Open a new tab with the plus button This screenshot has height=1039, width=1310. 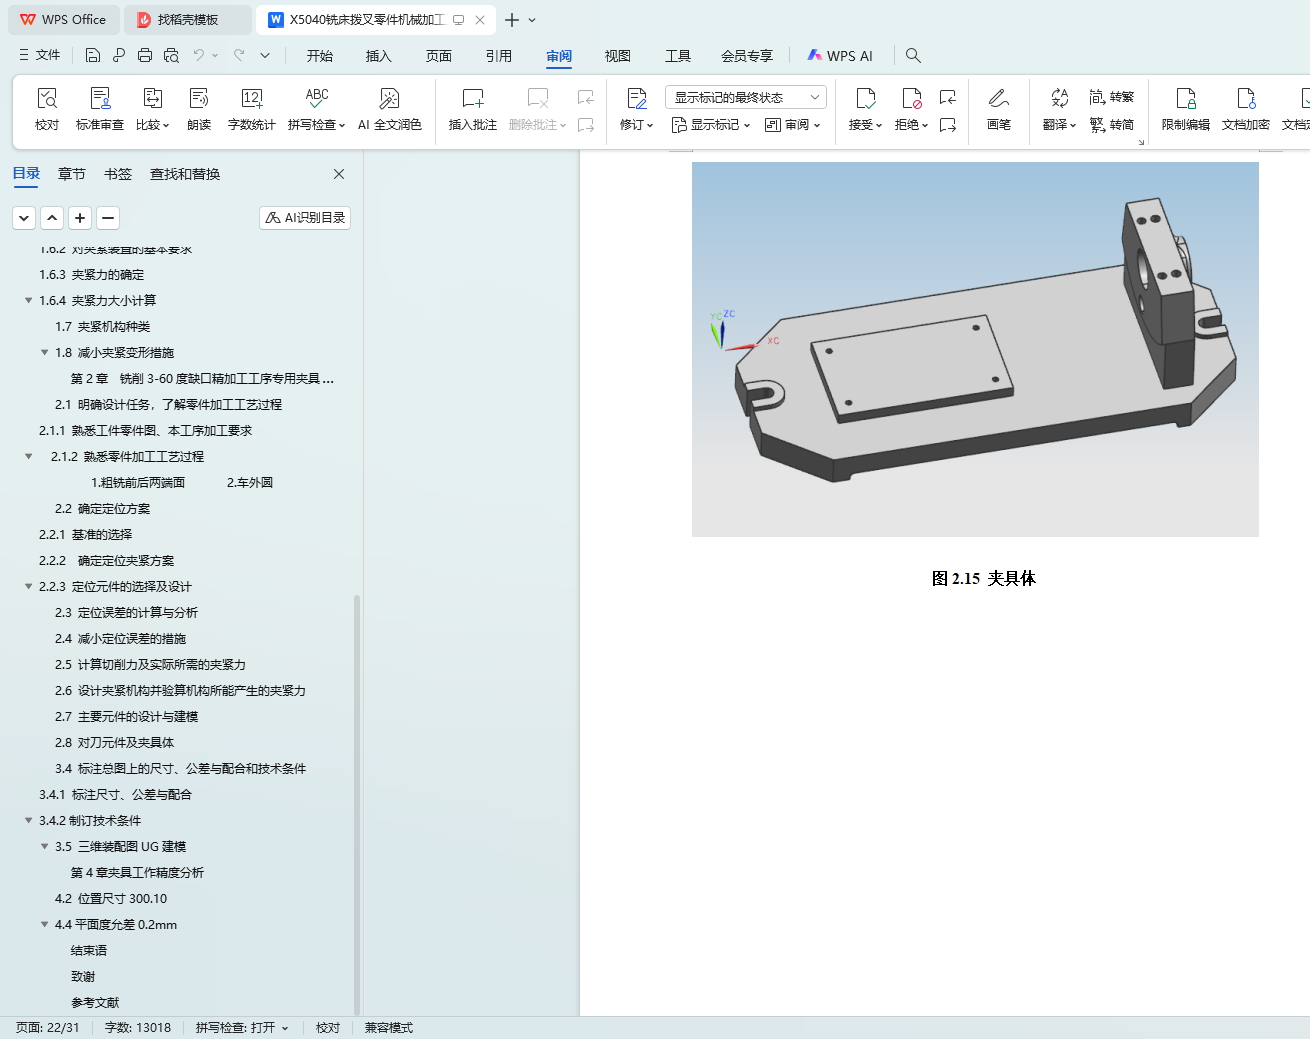512,20
